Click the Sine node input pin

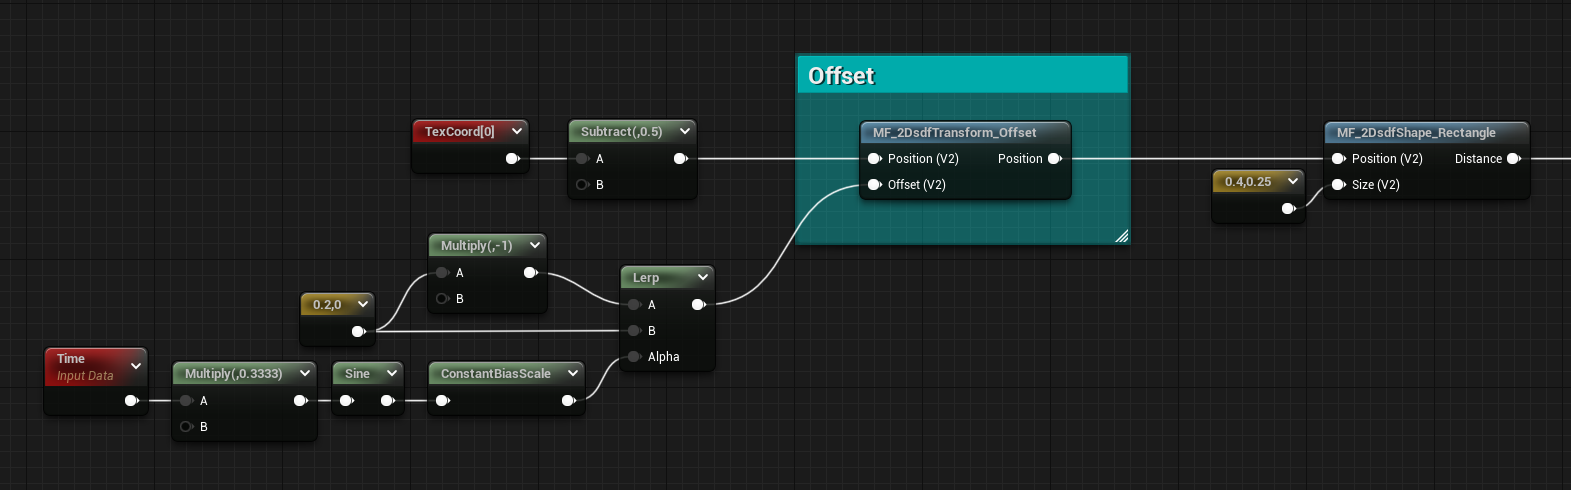point(347,400)
